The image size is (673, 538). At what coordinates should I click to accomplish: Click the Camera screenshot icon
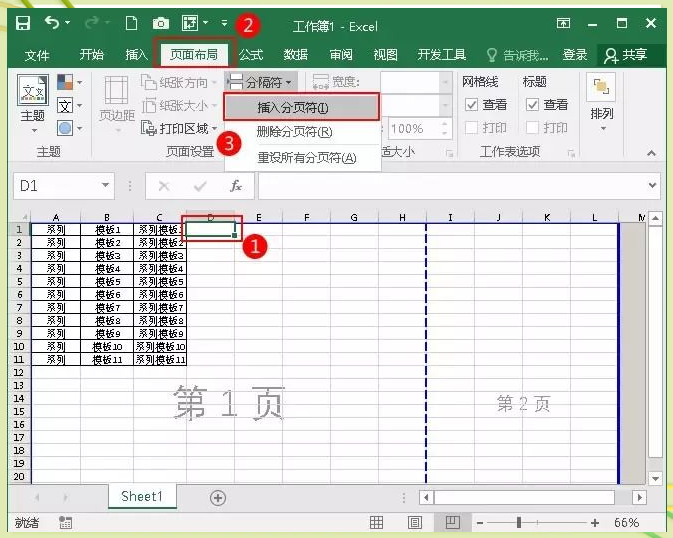[x=161, y=23]
